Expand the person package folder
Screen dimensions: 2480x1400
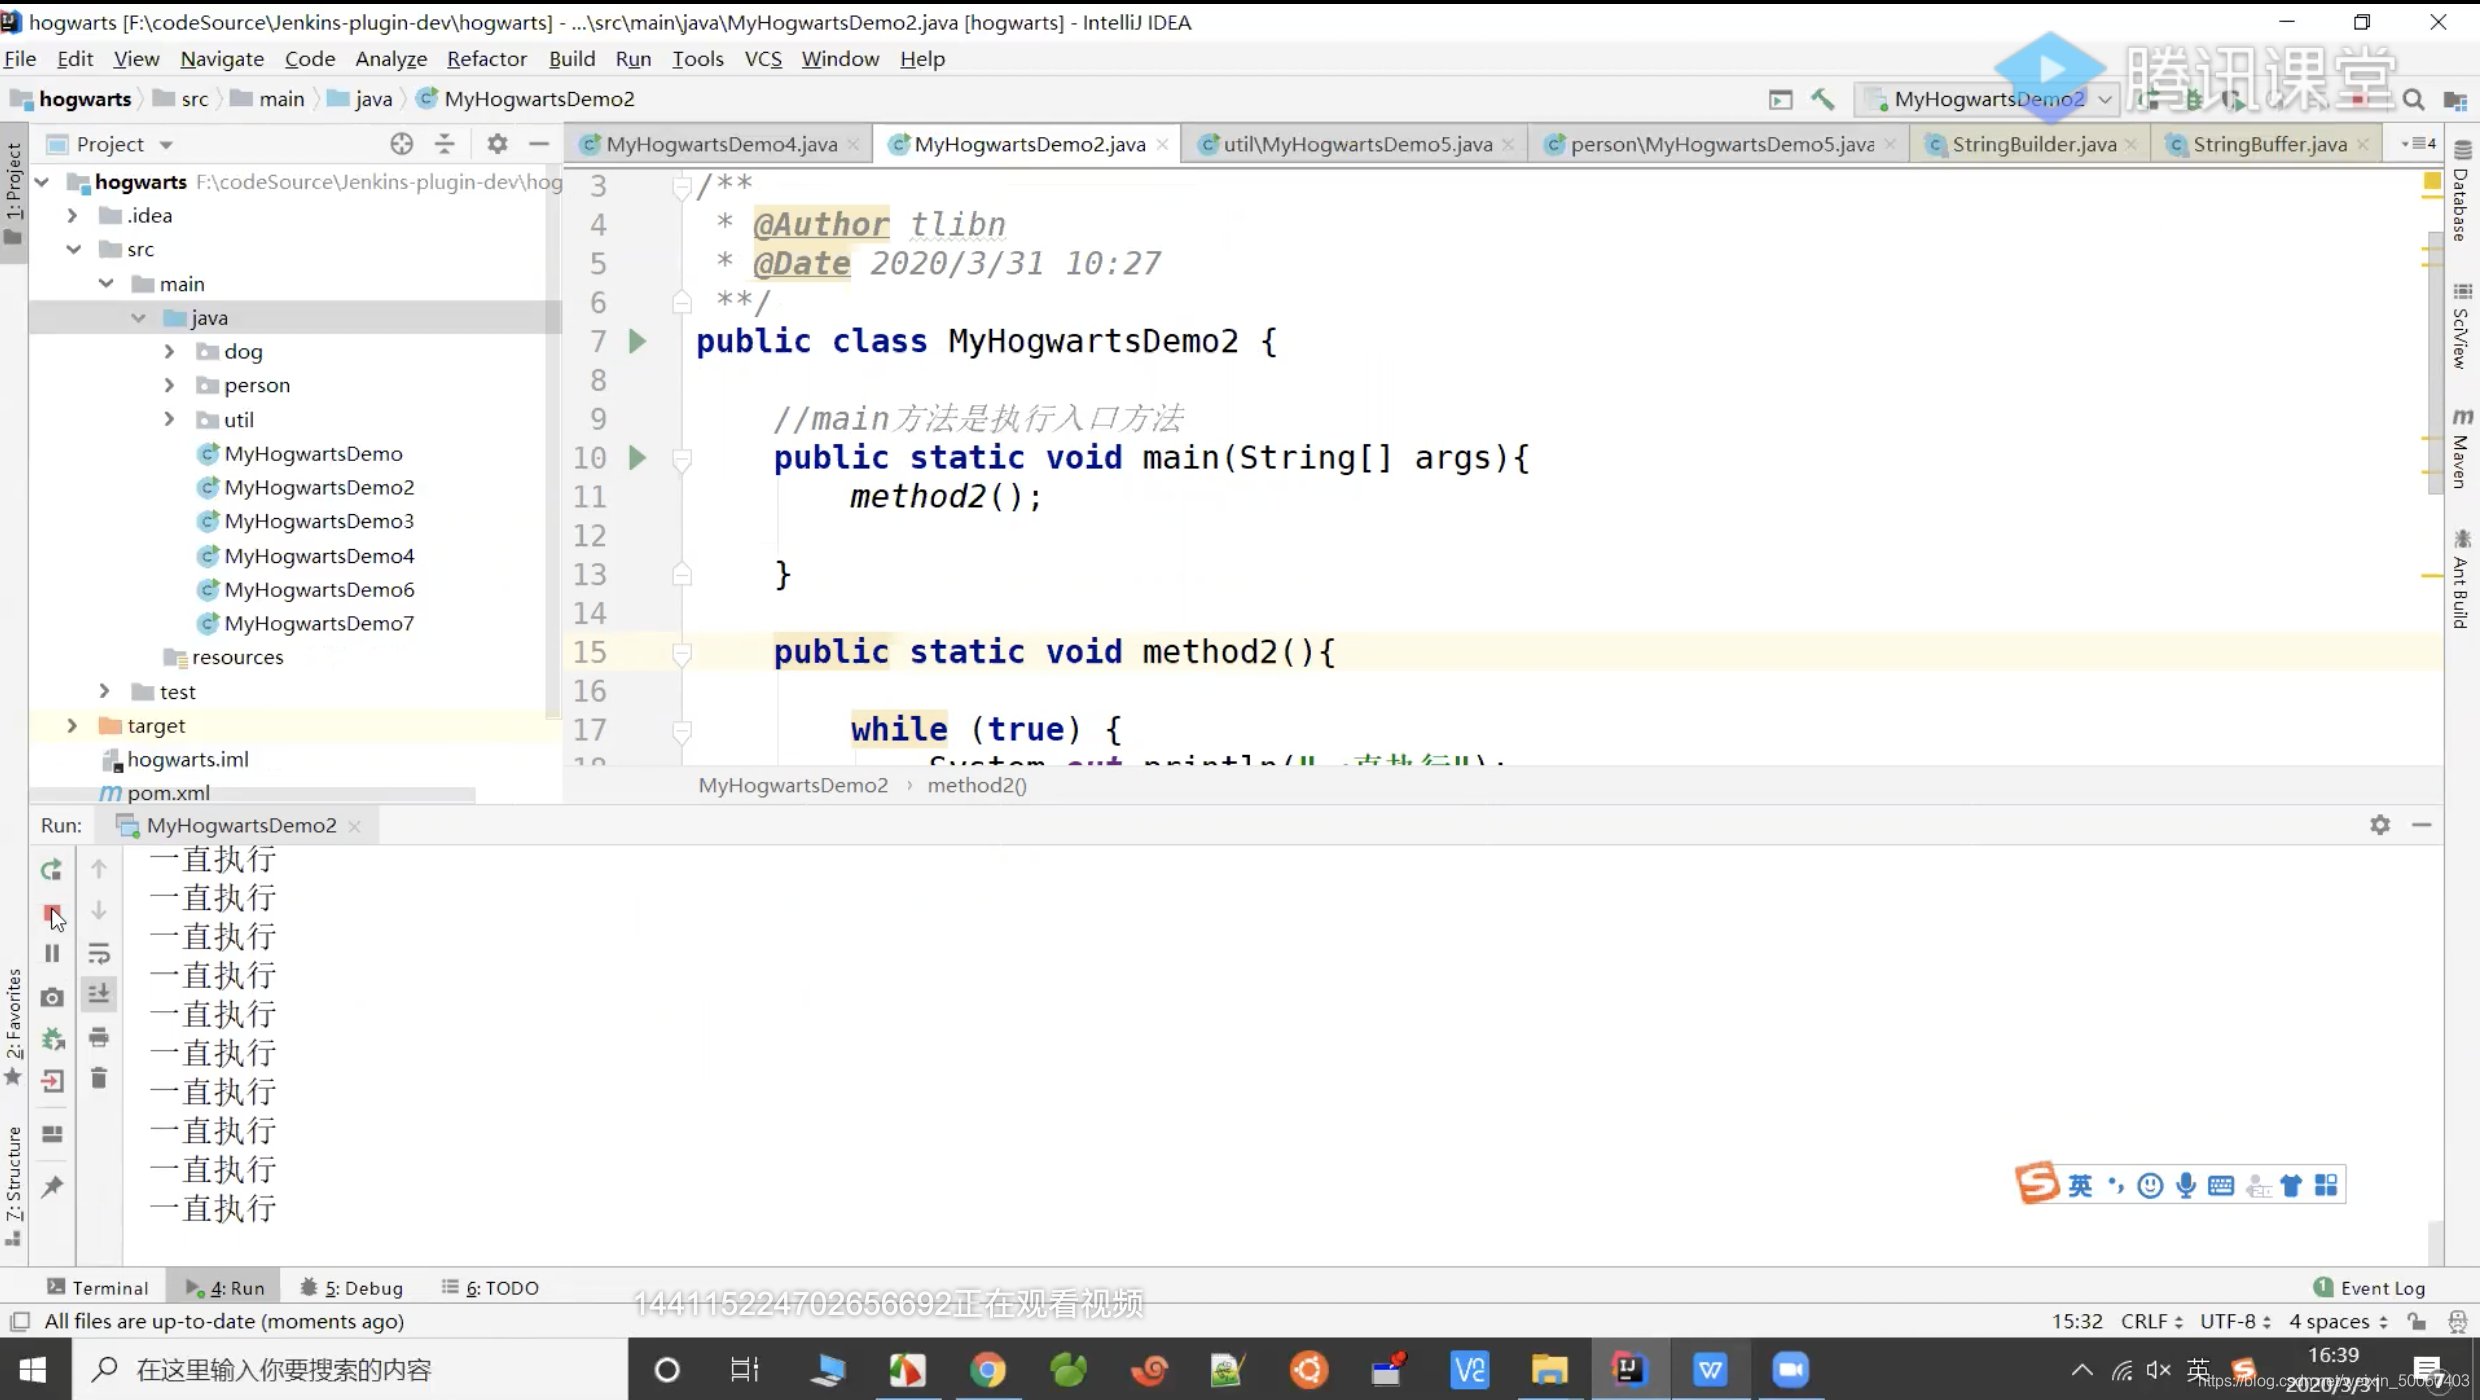click(169, 385)
